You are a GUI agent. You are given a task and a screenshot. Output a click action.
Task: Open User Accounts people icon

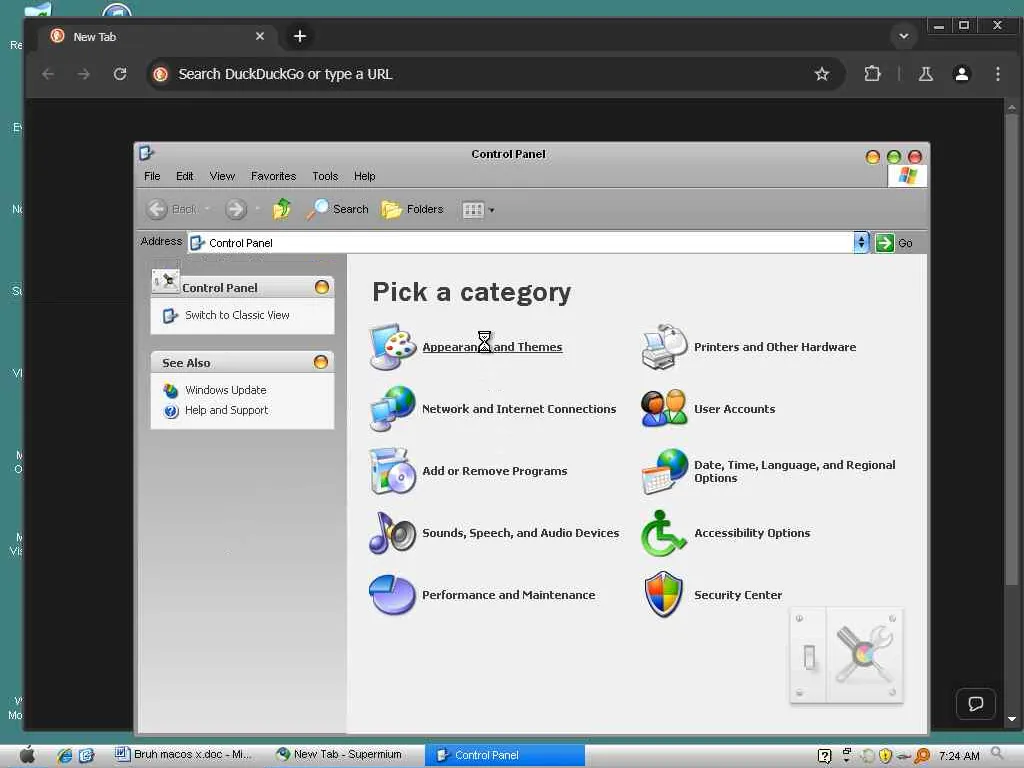pyautogui.click(x=664, y=409)
